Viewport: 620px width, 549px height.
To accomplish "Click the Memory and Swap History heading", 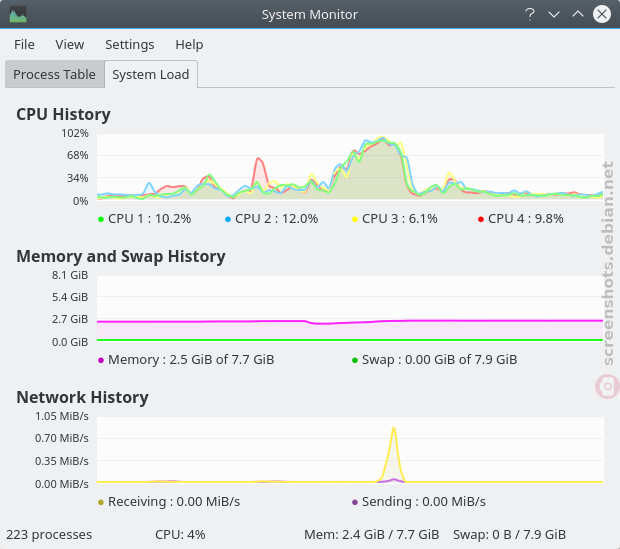I will (121, 256).
